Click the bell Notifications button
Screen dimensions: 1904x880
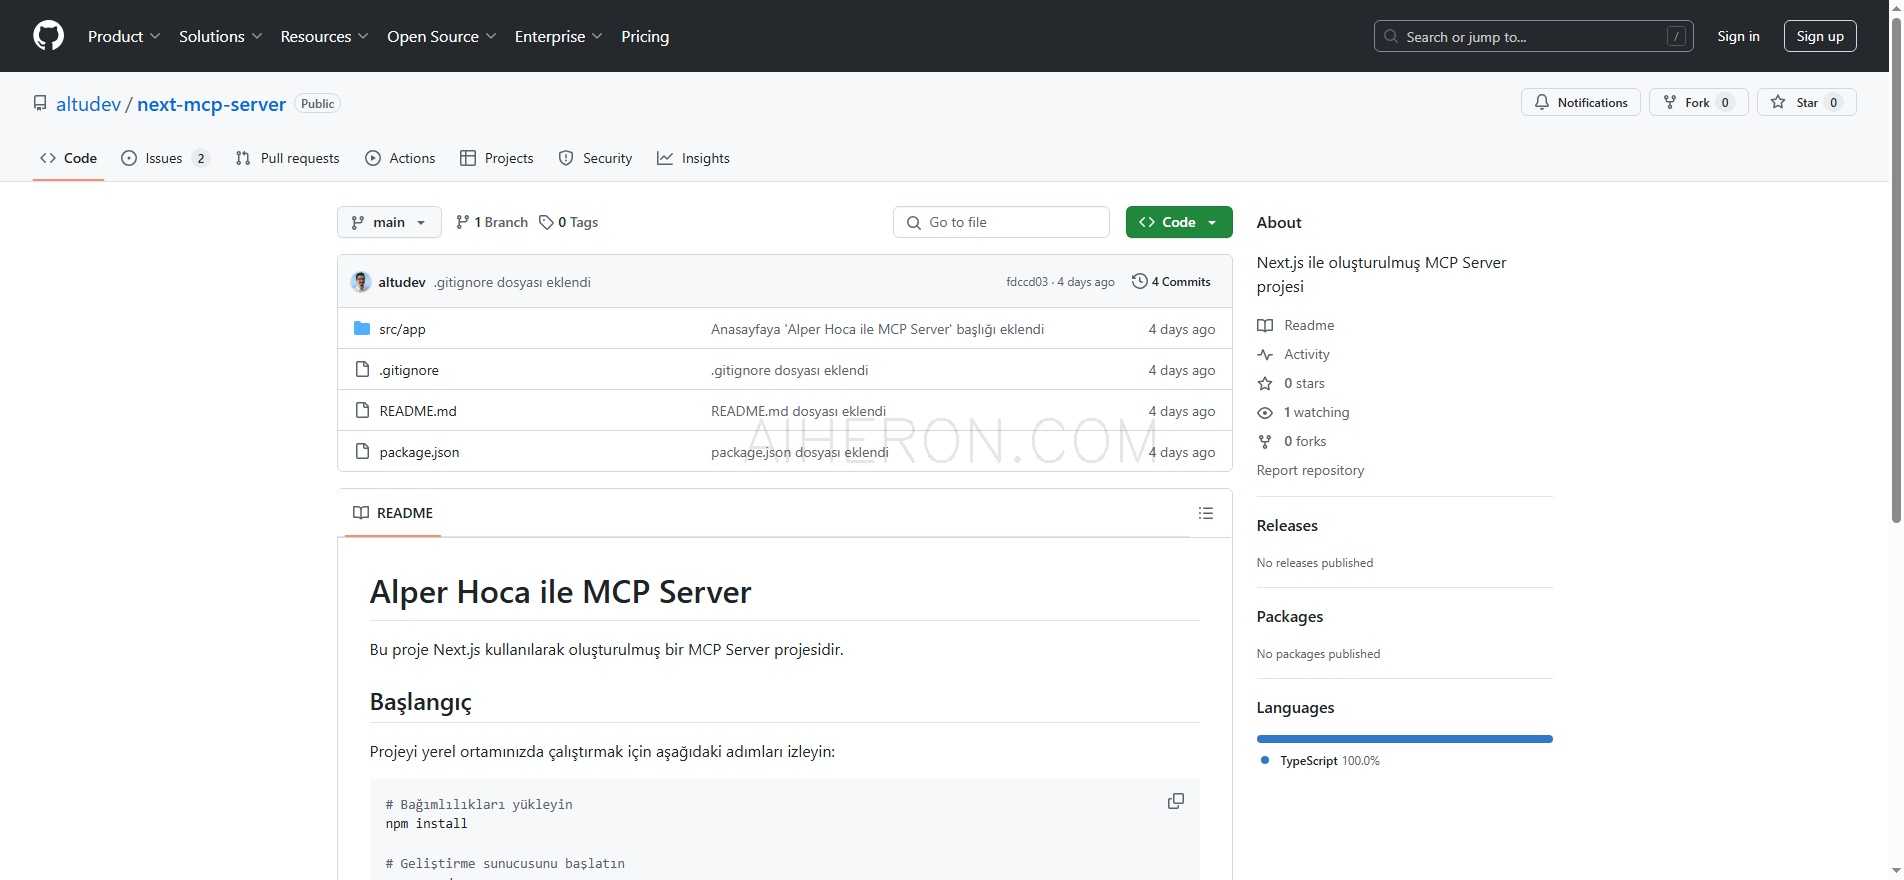tap(1580, 102)
